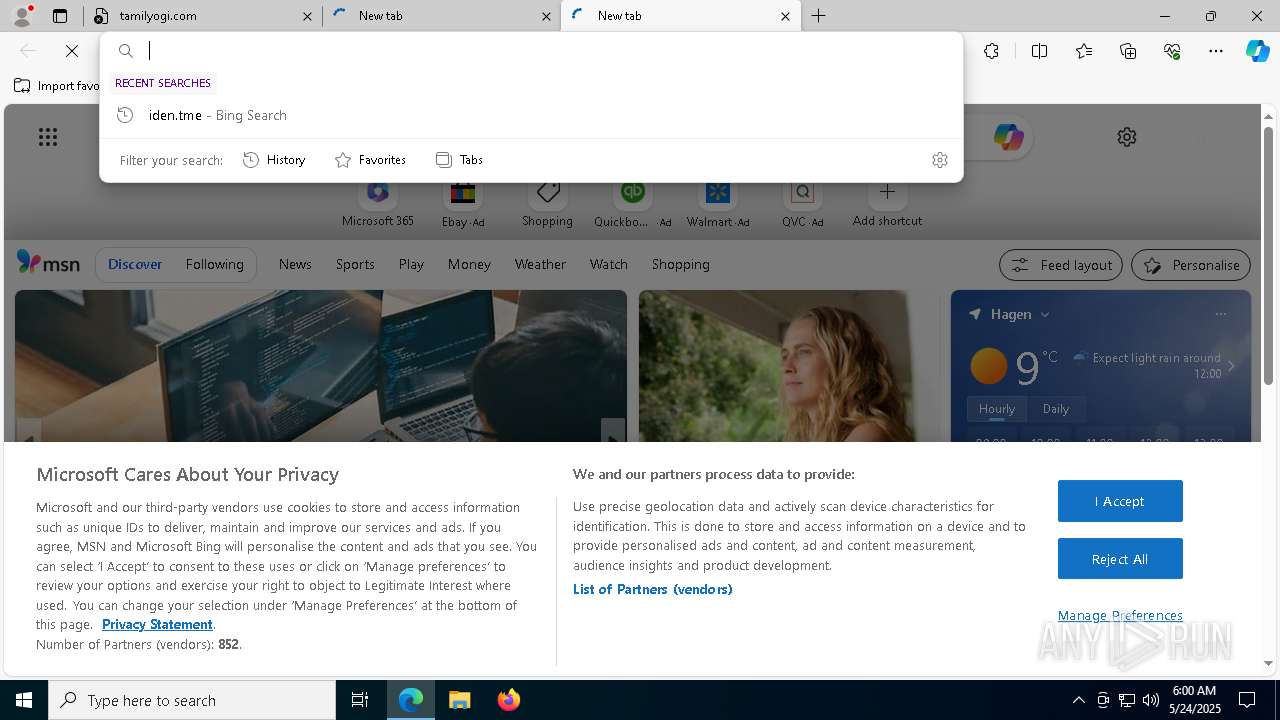
Task: Open weather card more options ellipsis
Action: click(1220, 314)
